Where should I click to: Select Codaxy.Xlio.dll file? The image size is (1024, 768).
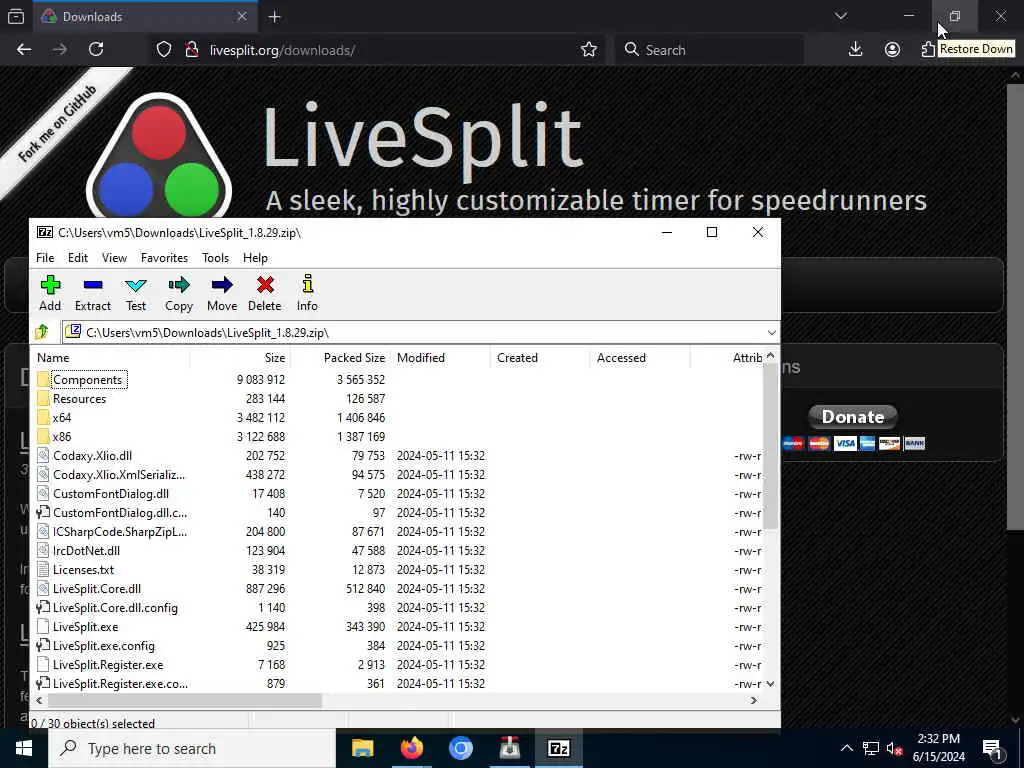pos(92,456)
